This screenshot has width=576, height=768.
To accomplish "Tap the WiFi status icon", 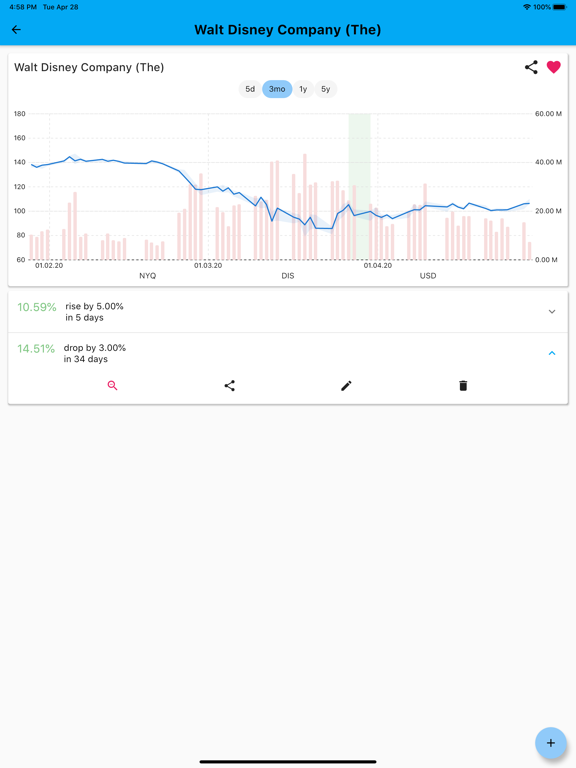I will [x=527, y=7].
